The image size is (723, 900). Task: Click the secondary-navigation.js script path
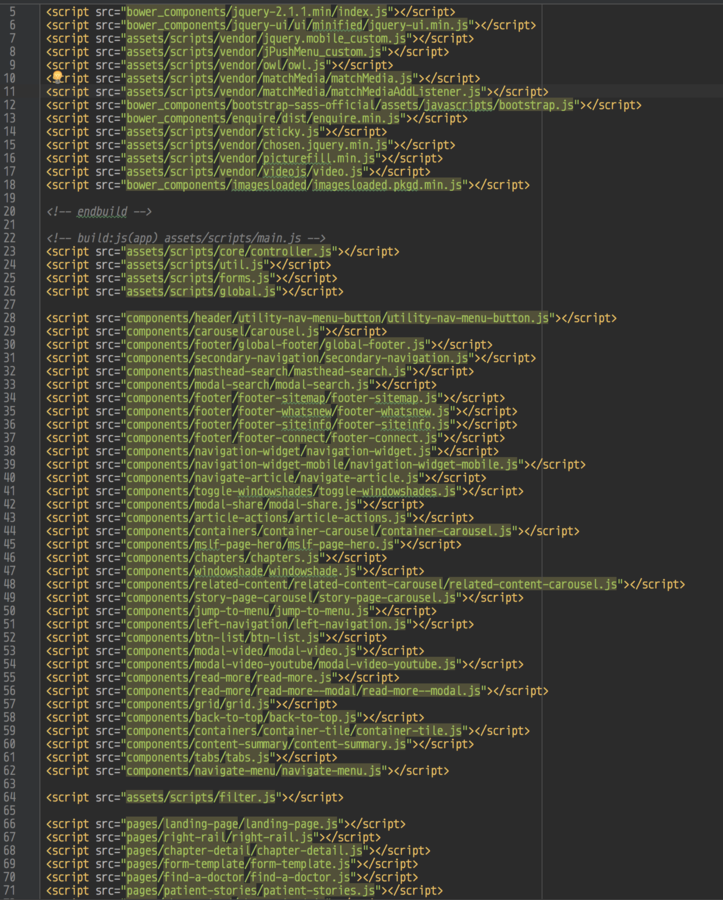297,358
